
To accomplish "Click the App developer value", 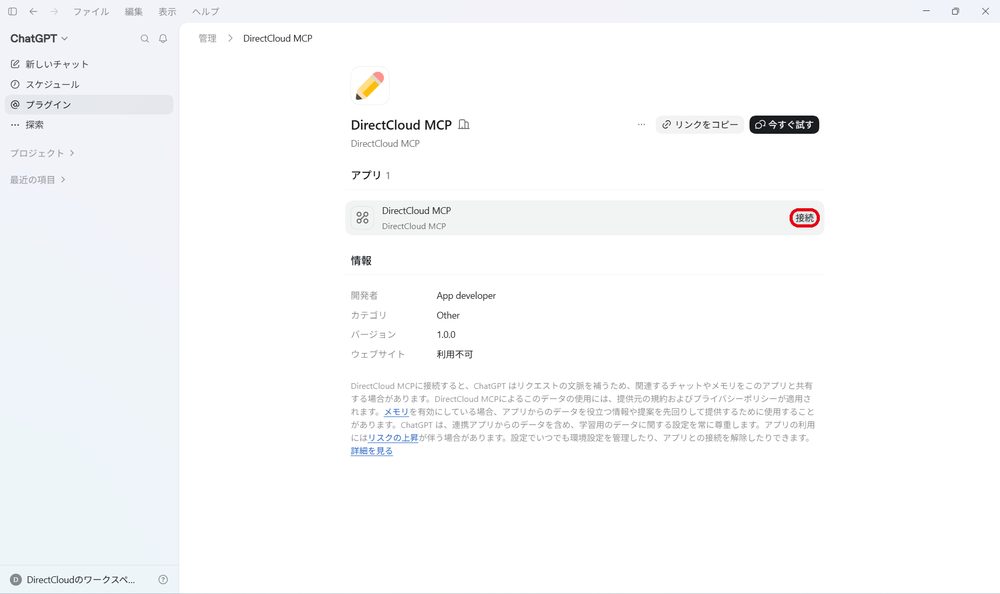I will click(466, 295).
